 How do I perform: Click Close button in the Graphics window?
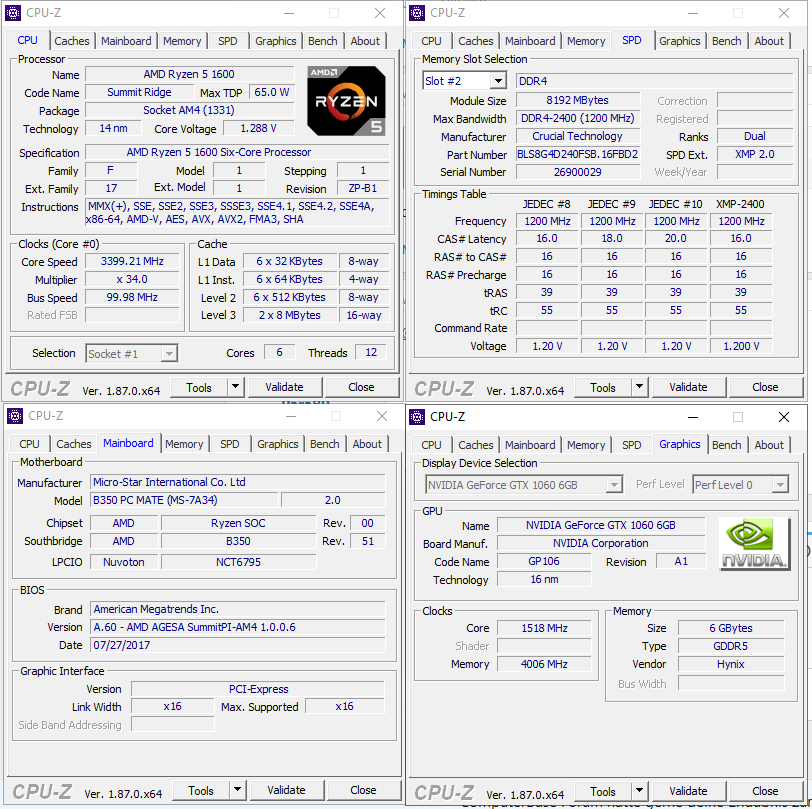point(765,791)
